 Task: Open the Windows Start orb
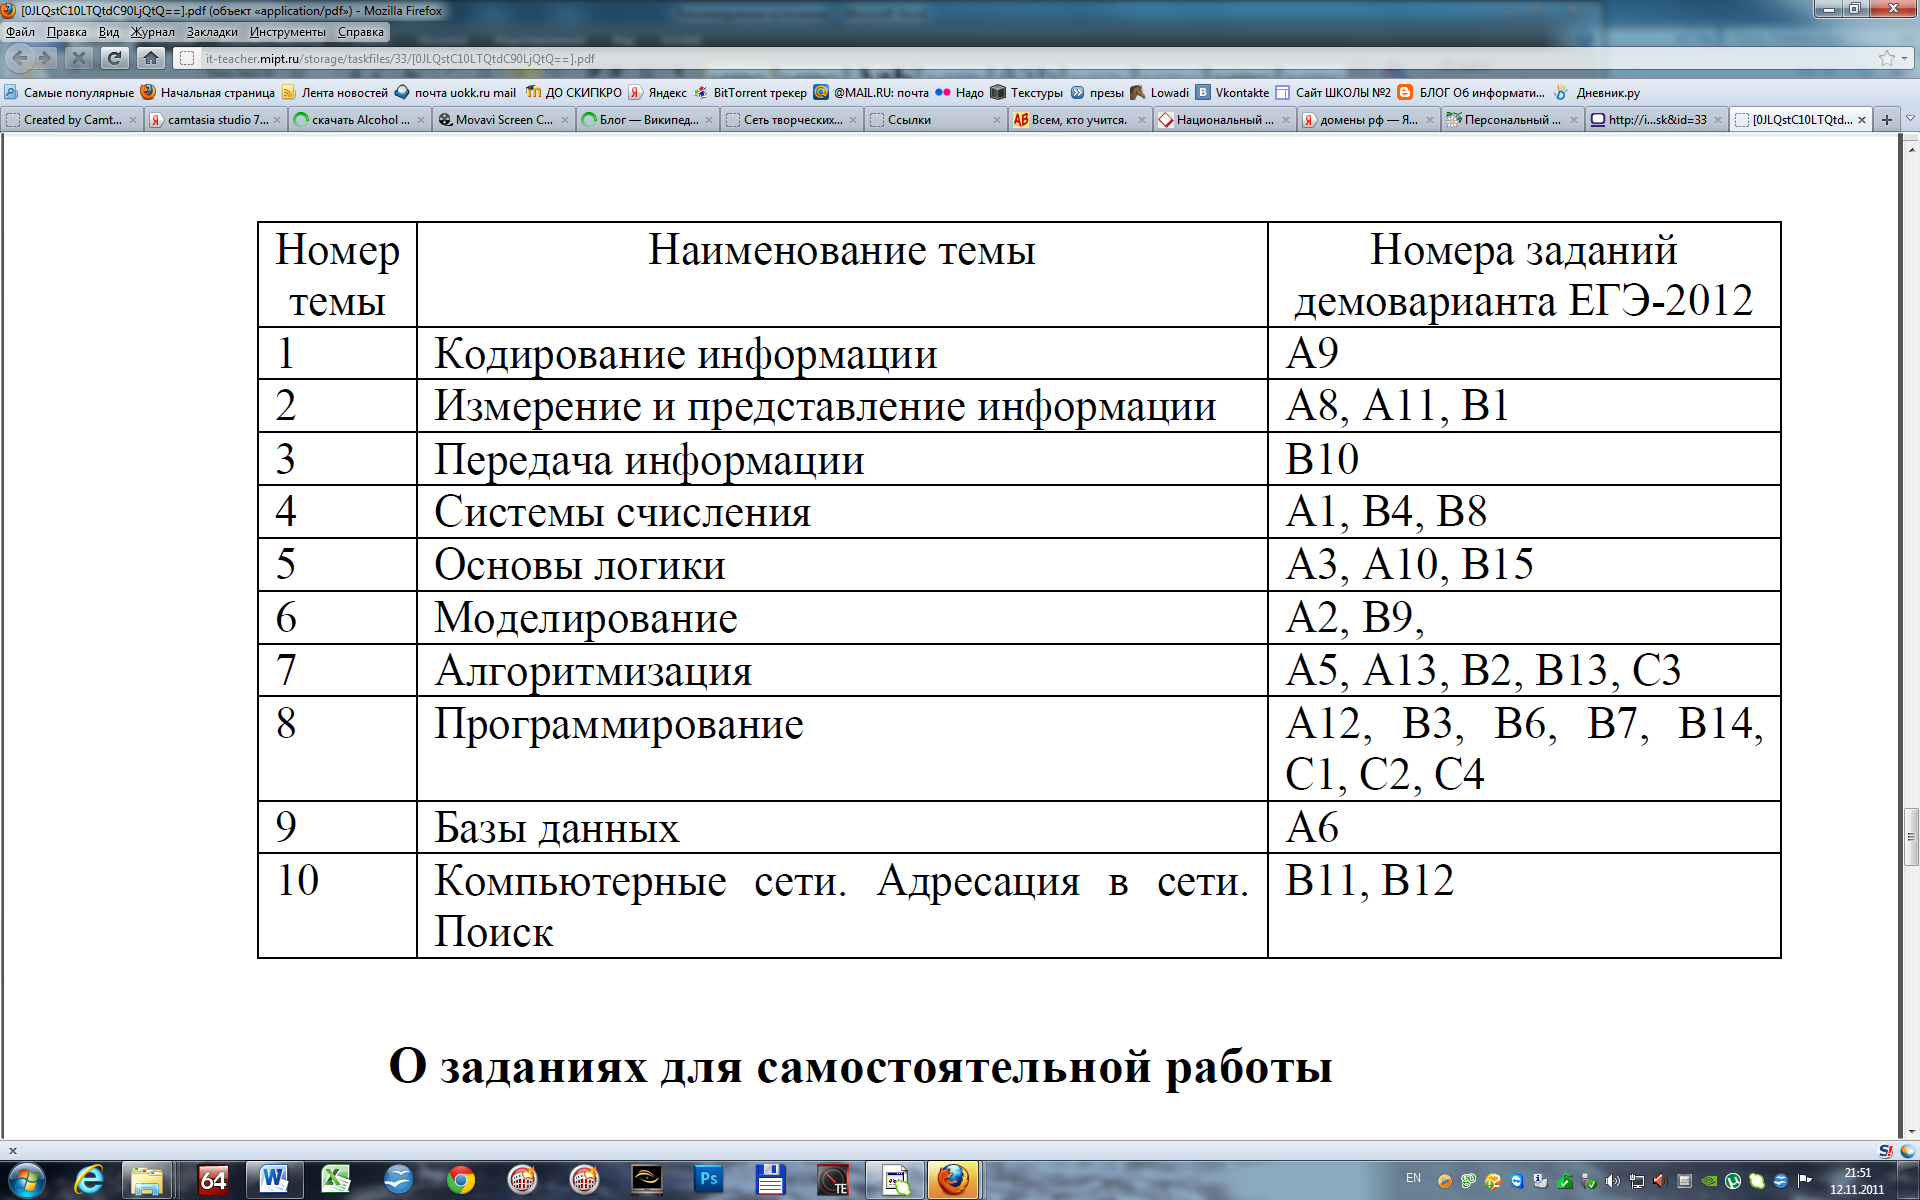(27, 1180)
